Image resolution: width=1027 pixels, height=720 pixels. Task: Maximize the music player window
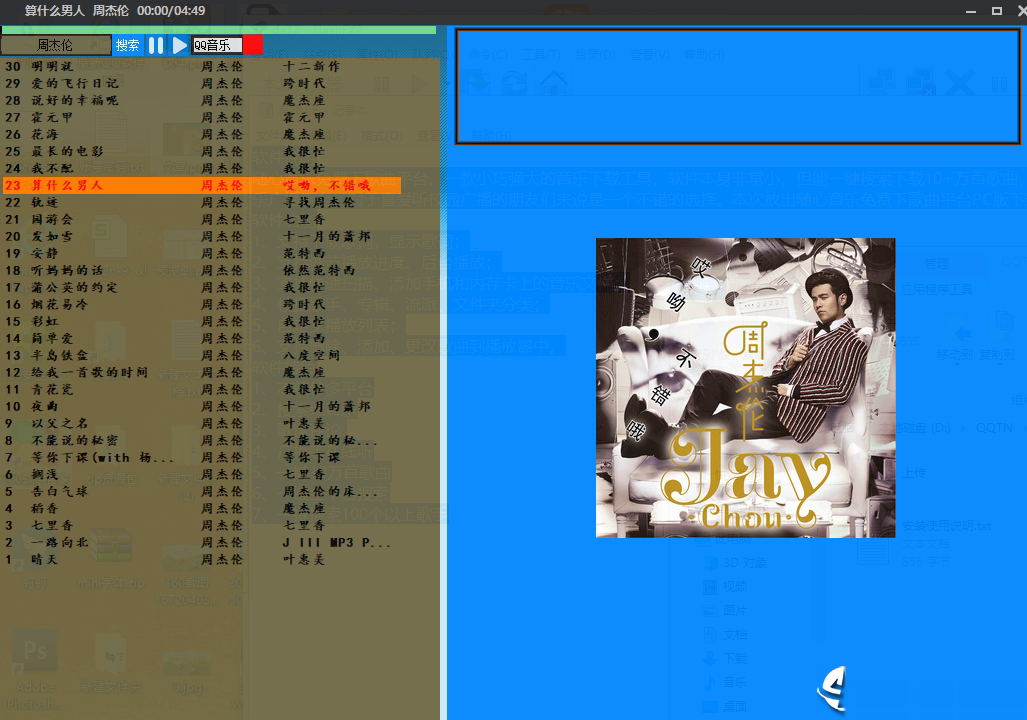(x=997, y=11)
